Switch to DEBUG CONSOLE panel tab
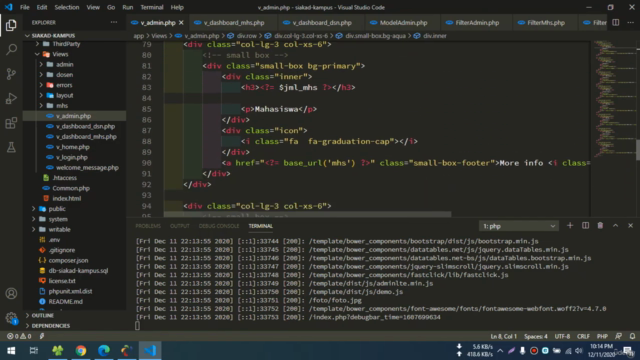This screenshot has height=360, width=640. coord(219,226)
